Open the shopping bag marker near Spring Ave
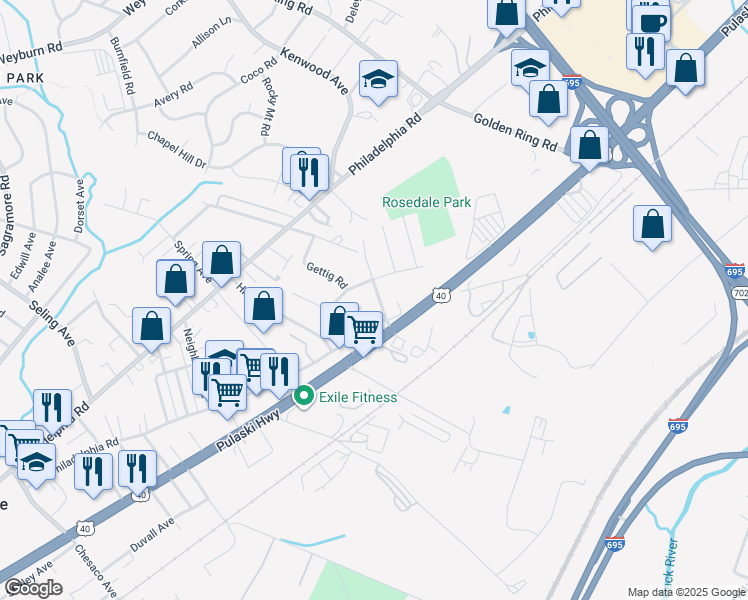This screenshot has height=600, width=748. pos(221,263)
